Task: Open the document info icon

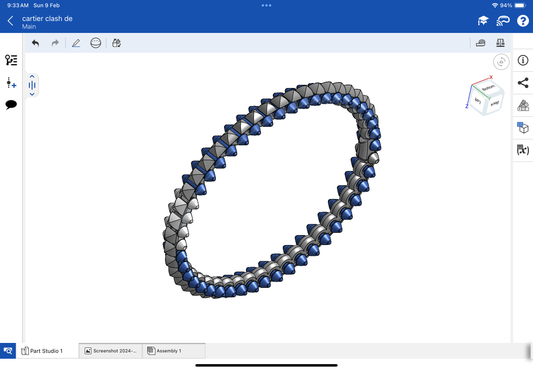Action: (523, 60)
